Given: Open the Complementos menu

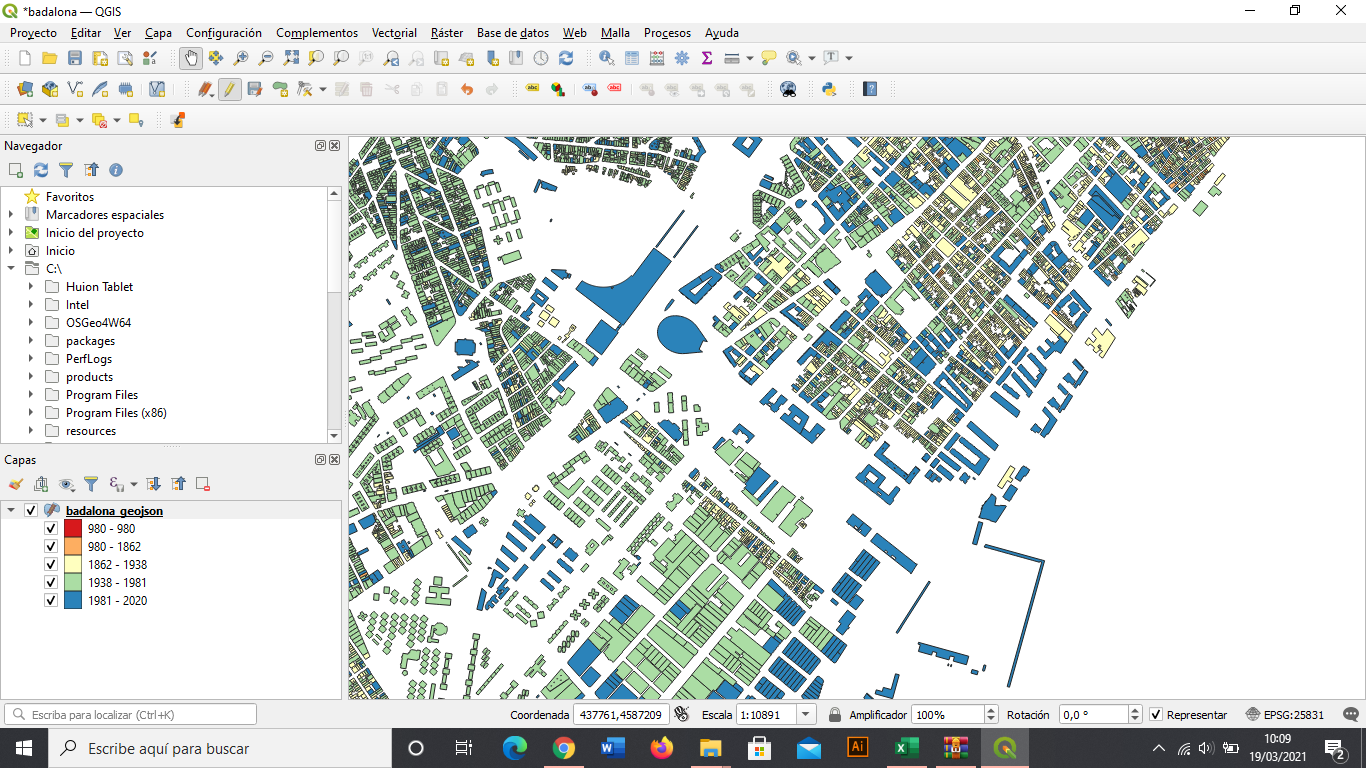Looking at the screenshot, I should pyautogui.click(x=316, y=33).
